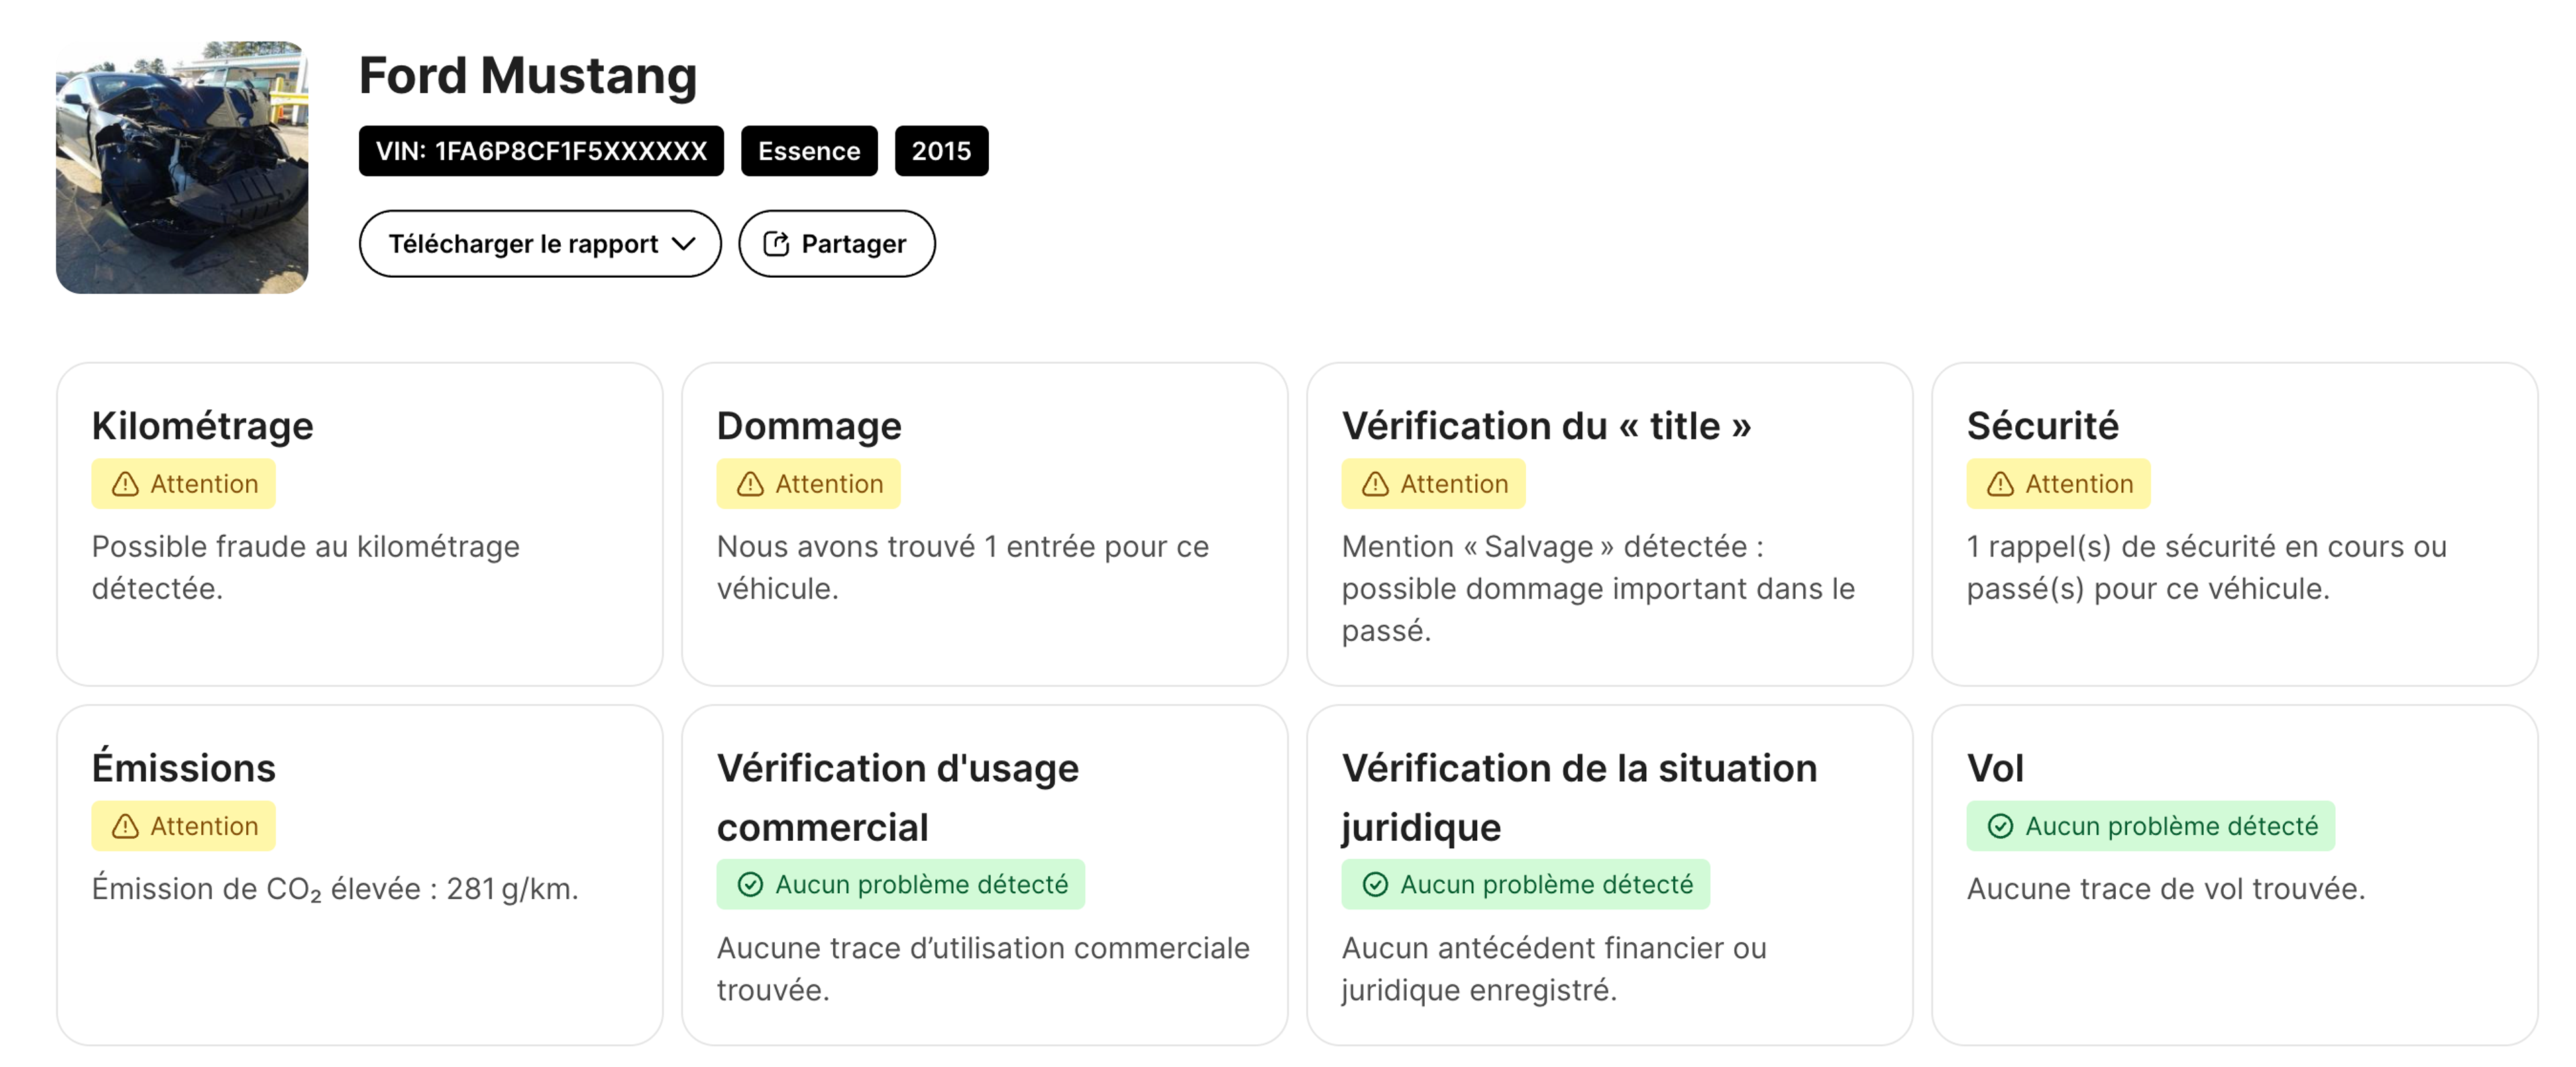
Task: Select the VIN 1FA6P8CF1F5XXXXXX badge
Action: [x=541, y=151]
